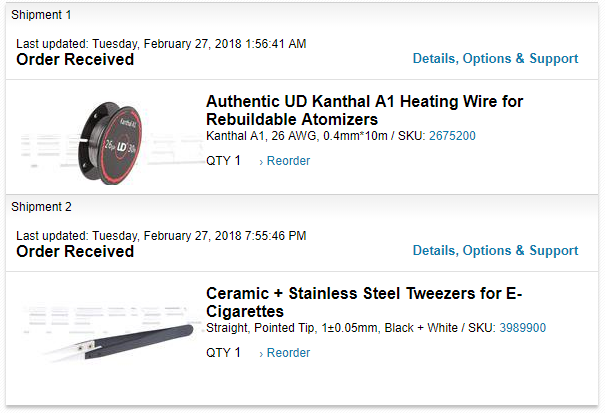This screenshot has width=606, height=413.
Task: Click the QTY 1 text for the heating wire
Action: click(x=223, y=161)
